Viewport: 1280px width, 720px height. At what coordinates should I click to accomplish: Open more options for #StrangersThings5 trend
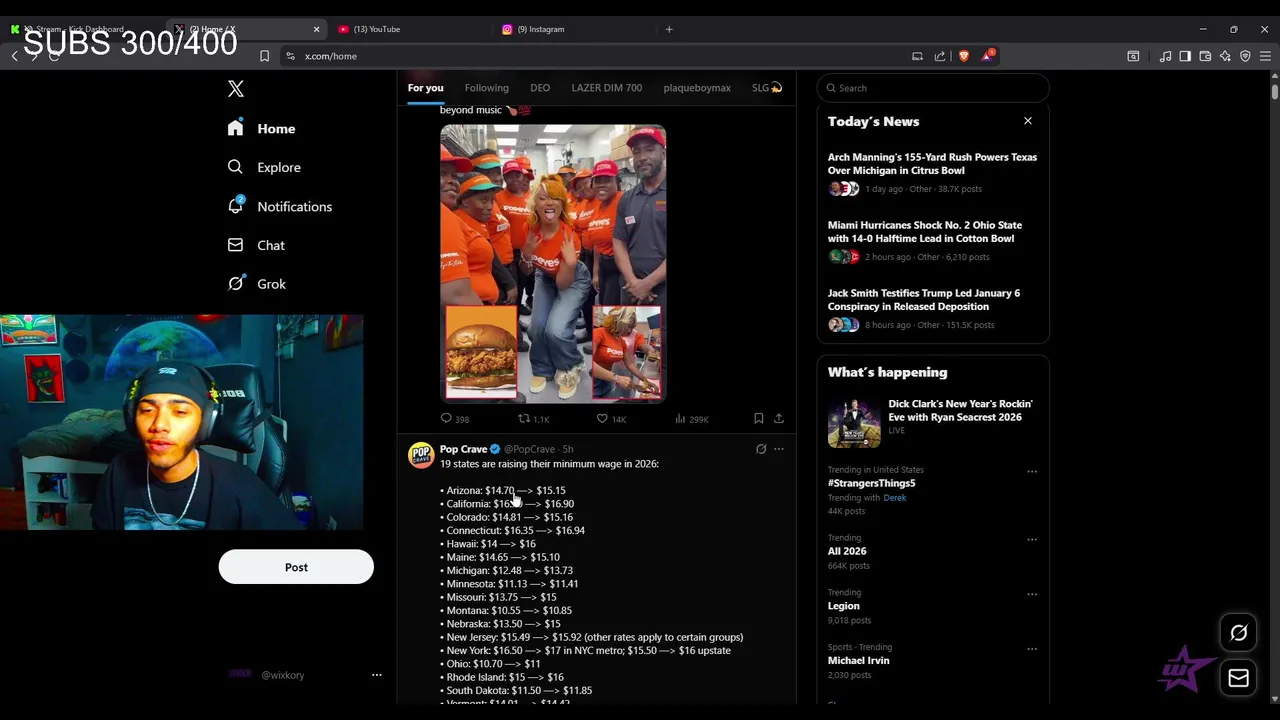[x=1032, y=472]
